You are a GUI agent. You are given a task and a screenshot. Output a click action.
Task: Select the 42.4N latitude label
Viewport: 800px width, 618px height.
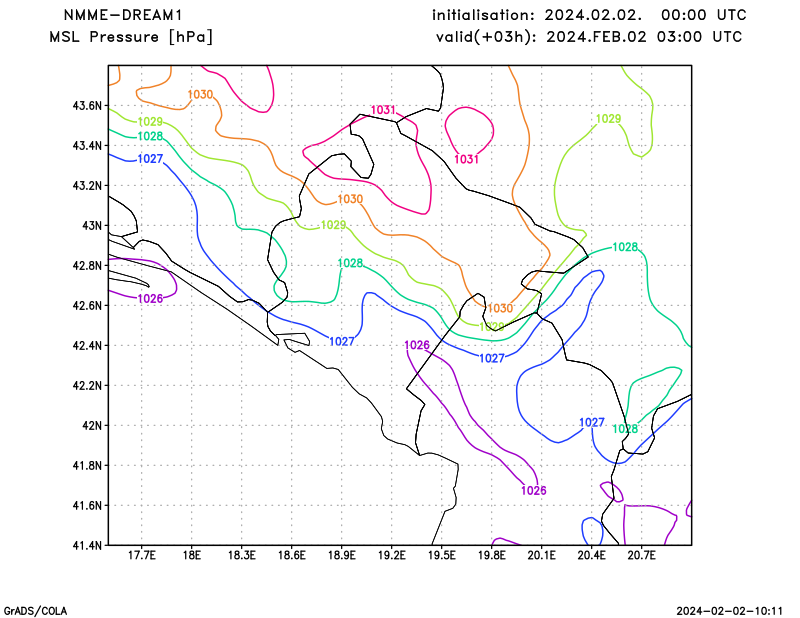pyautogui.click(x=87, y=345)
